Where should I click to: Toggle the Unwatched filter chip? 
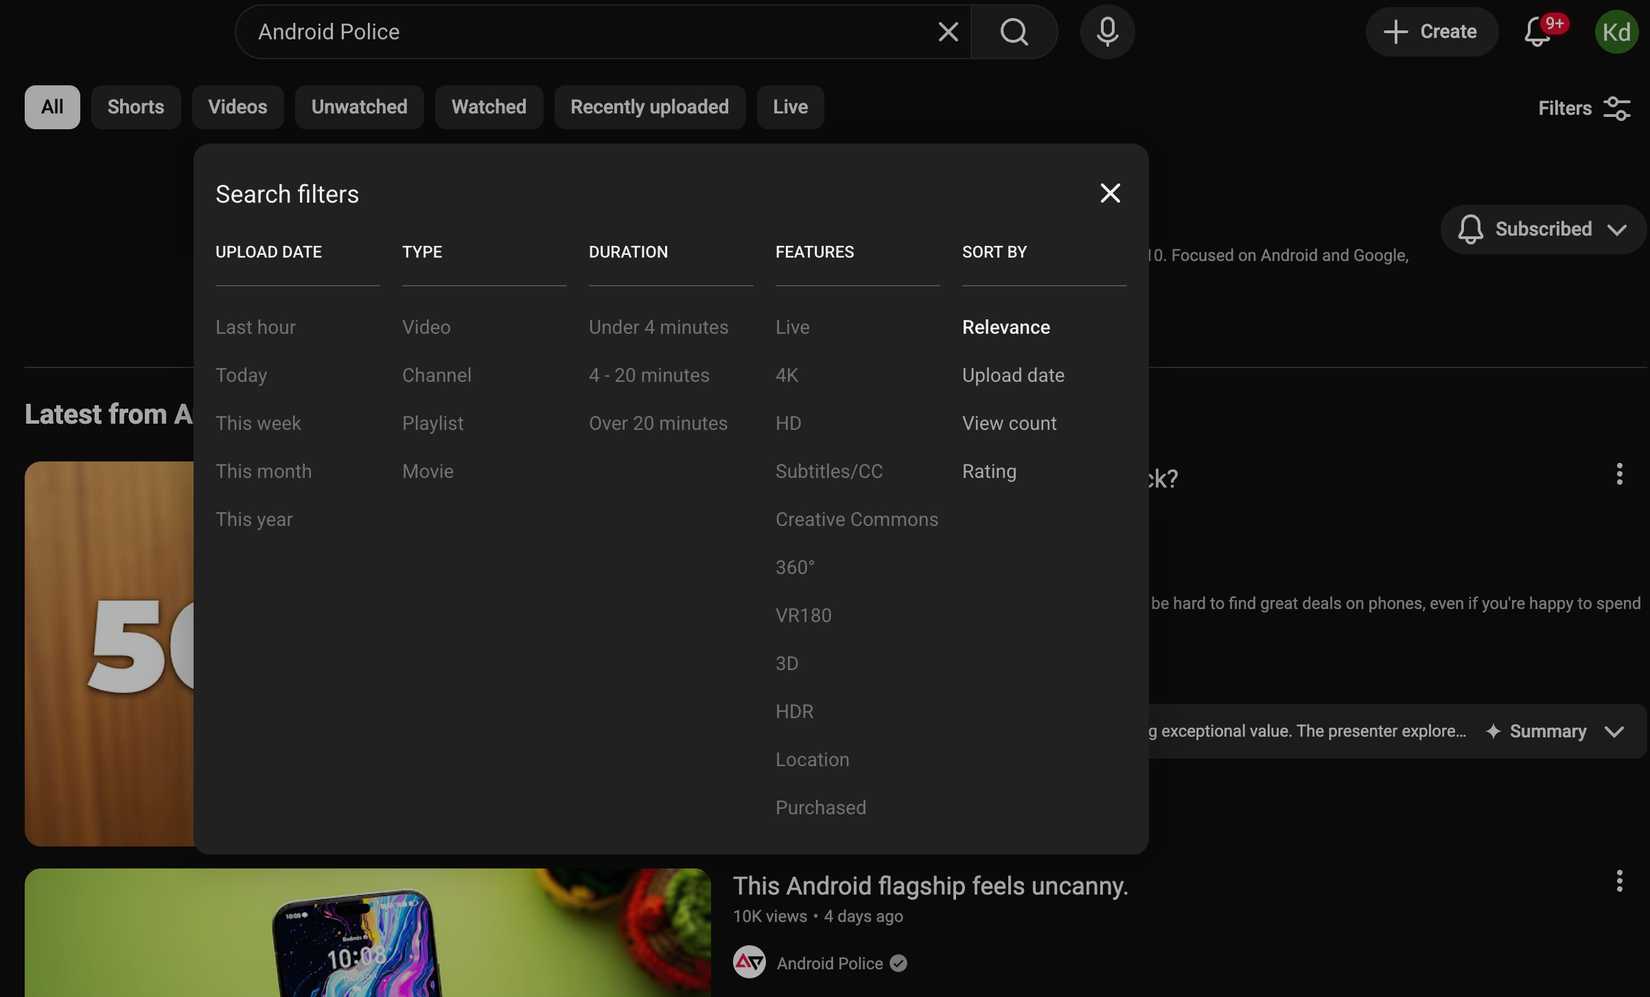tap(359, 107)
